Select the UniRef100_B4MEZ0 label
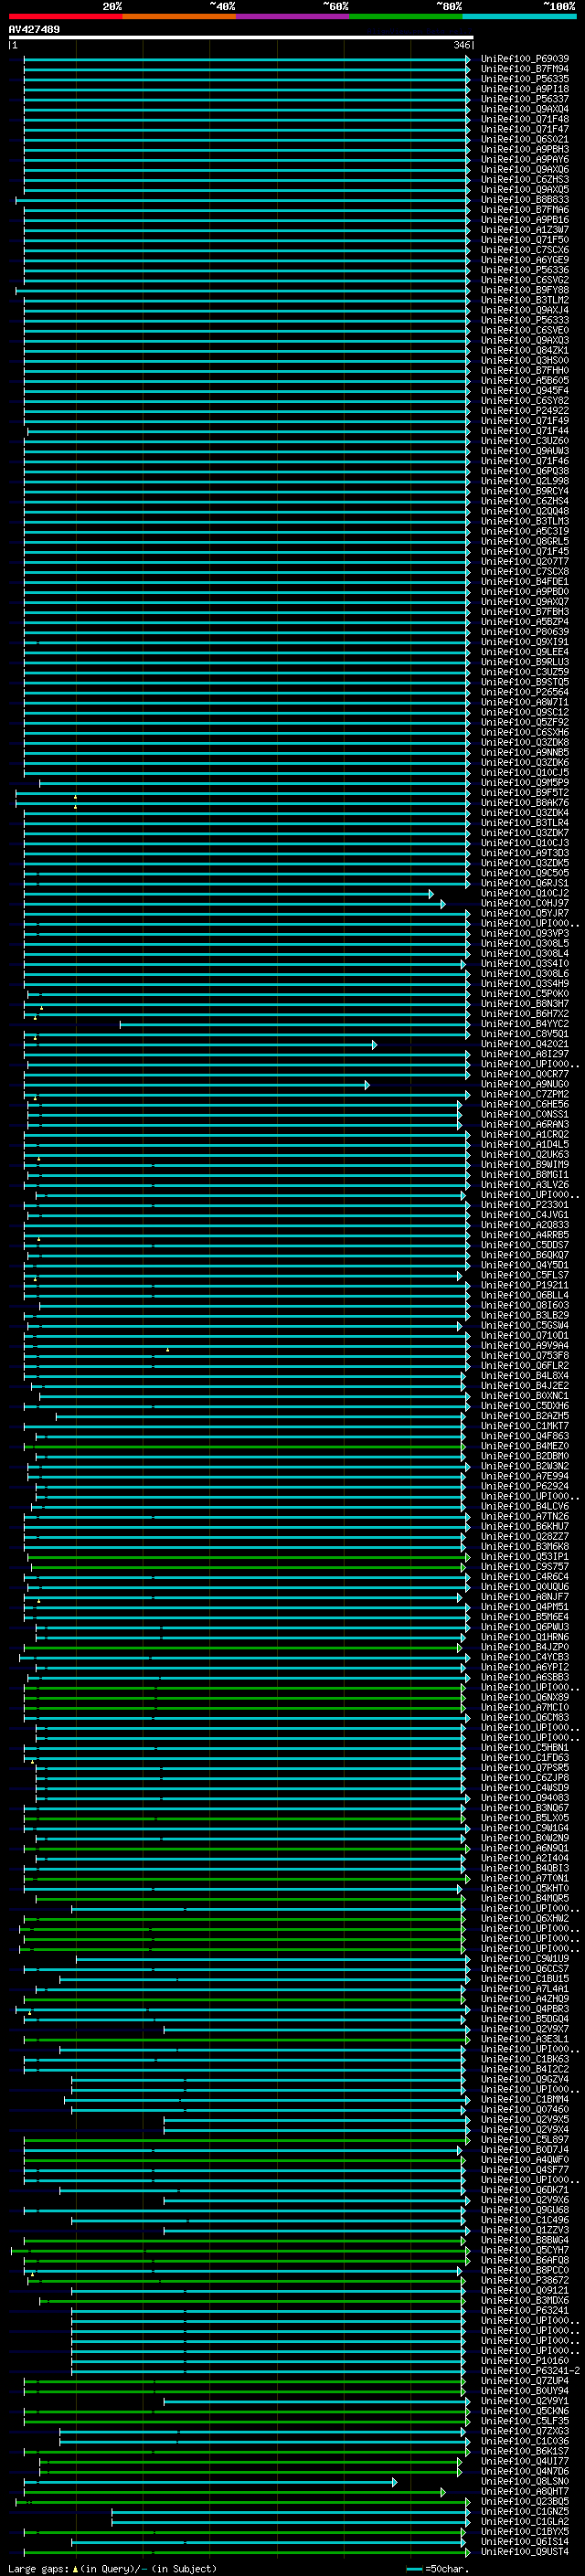This screenshot has width=585, height=2576. pos(524,1446)
